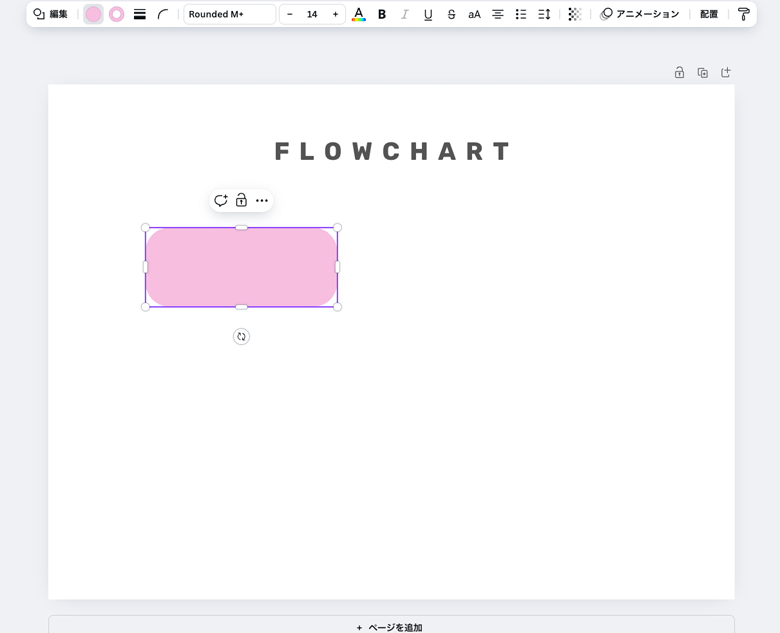Lock the shape from floating toolbar
Screen dimensions: 780x633
(241, 201)
